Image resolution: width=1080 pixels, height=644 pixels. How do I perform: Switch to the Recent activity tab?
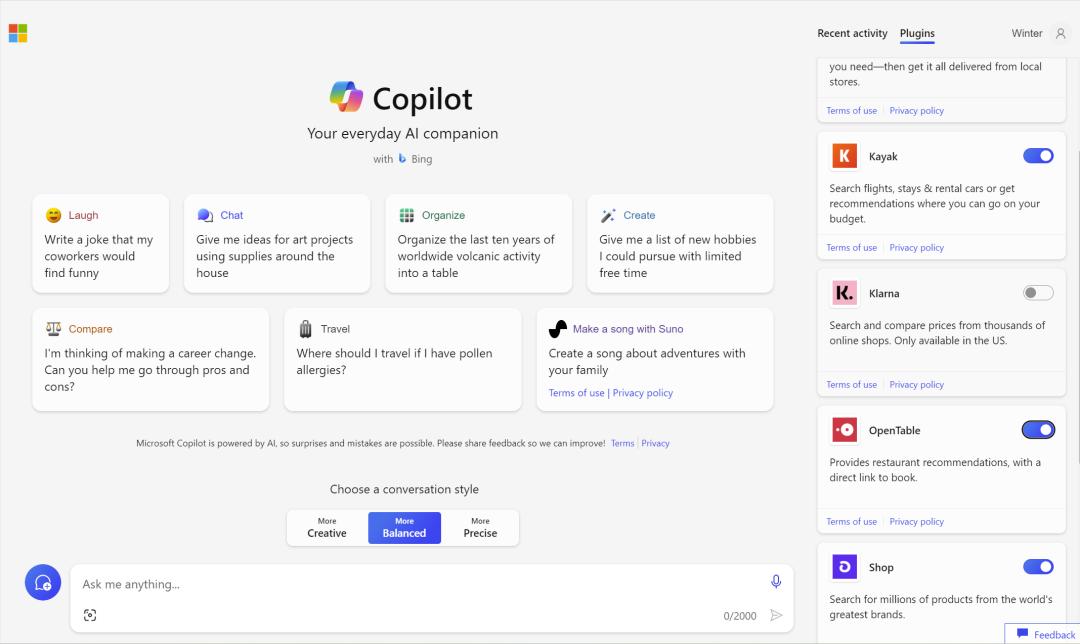pos(852,33)
